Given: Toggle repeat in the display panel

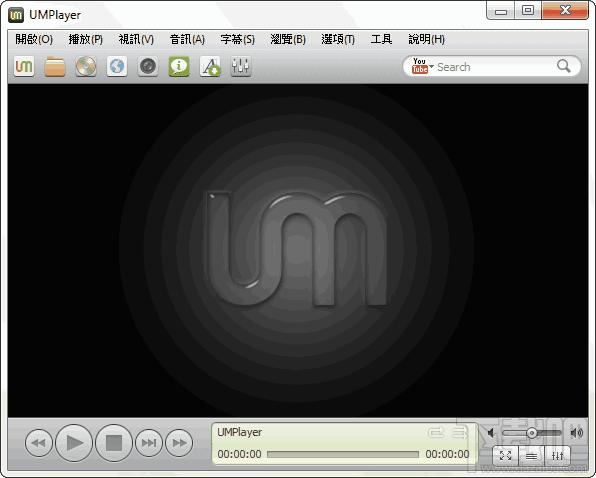Looking at the screenshot, I should 436,432.
